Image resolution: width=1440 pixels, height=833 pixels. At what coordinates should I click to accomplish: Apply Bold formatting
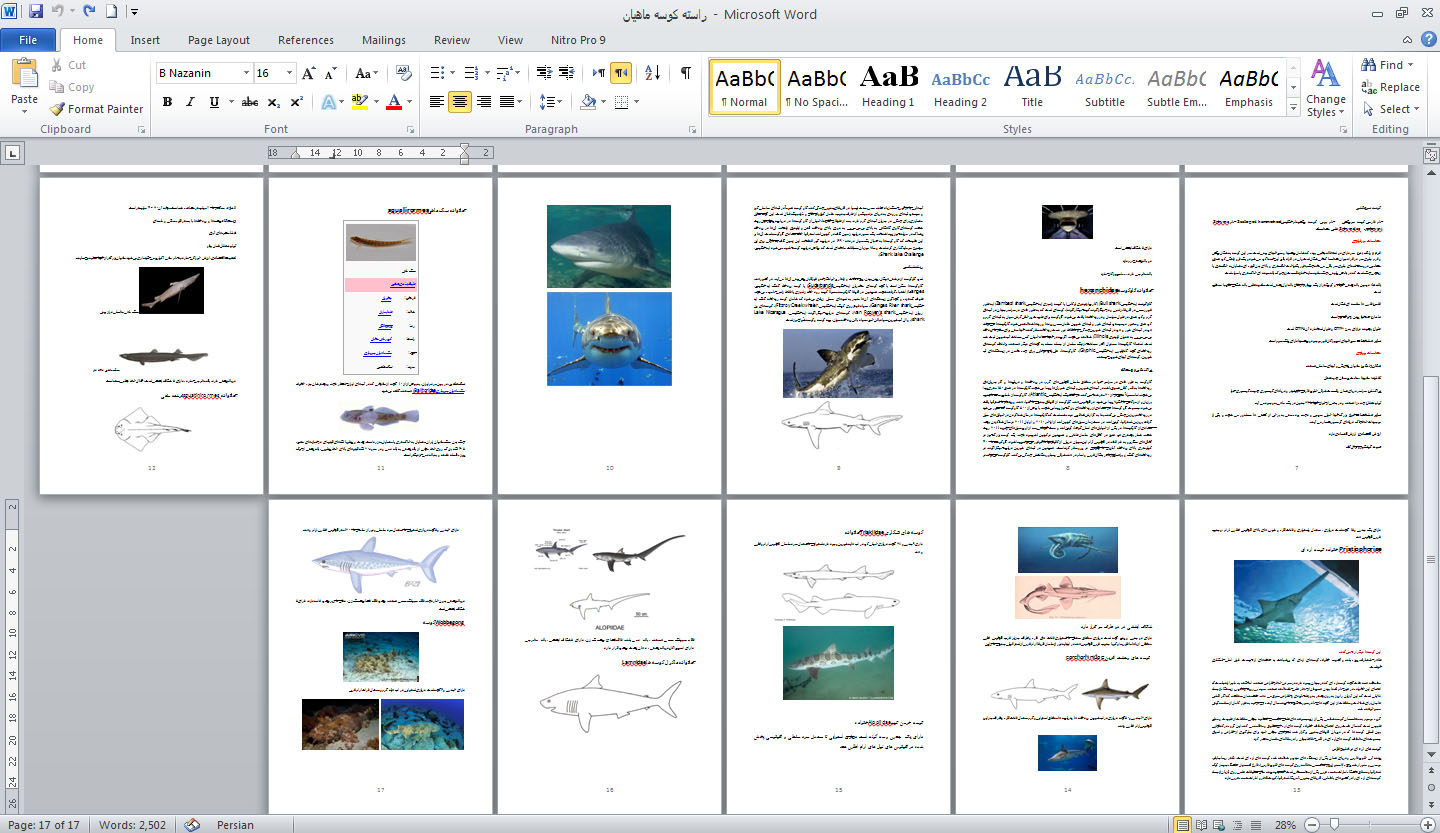pos(167,102)
